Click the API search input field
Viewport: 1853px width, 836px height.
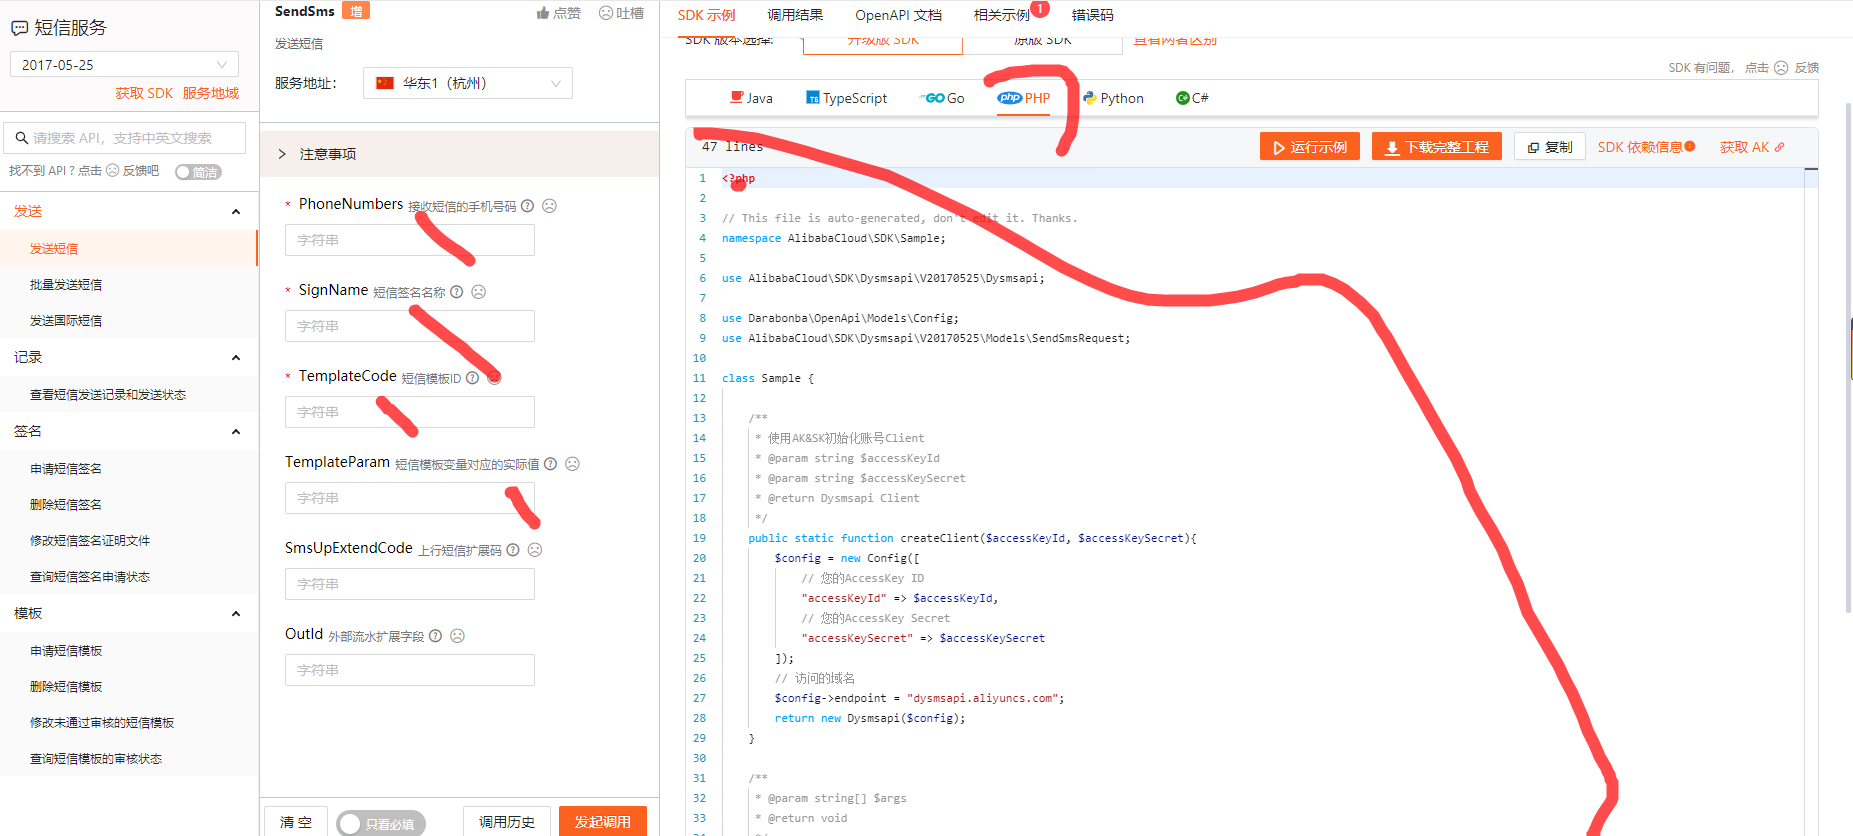coord(125,138)
